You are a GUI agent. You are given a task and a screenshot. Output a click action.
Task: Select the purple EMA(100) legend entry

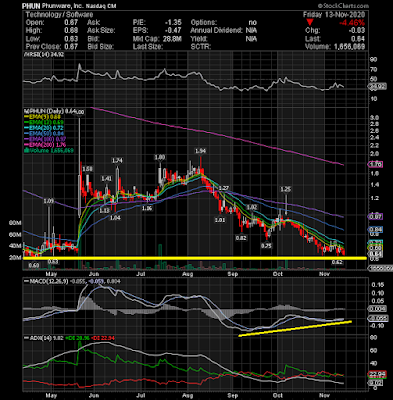(x=45, y=139)
